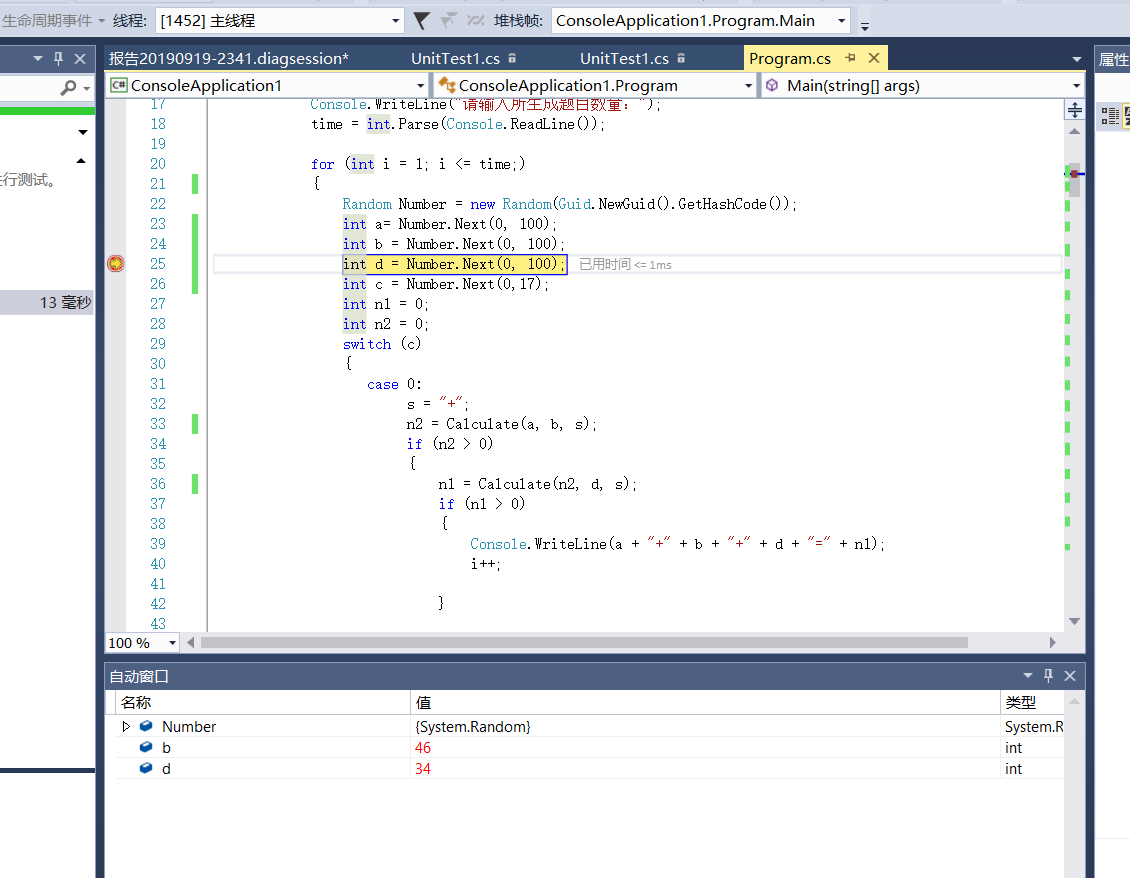Click the toolbar overflow options arrow

tap(865, 26)
